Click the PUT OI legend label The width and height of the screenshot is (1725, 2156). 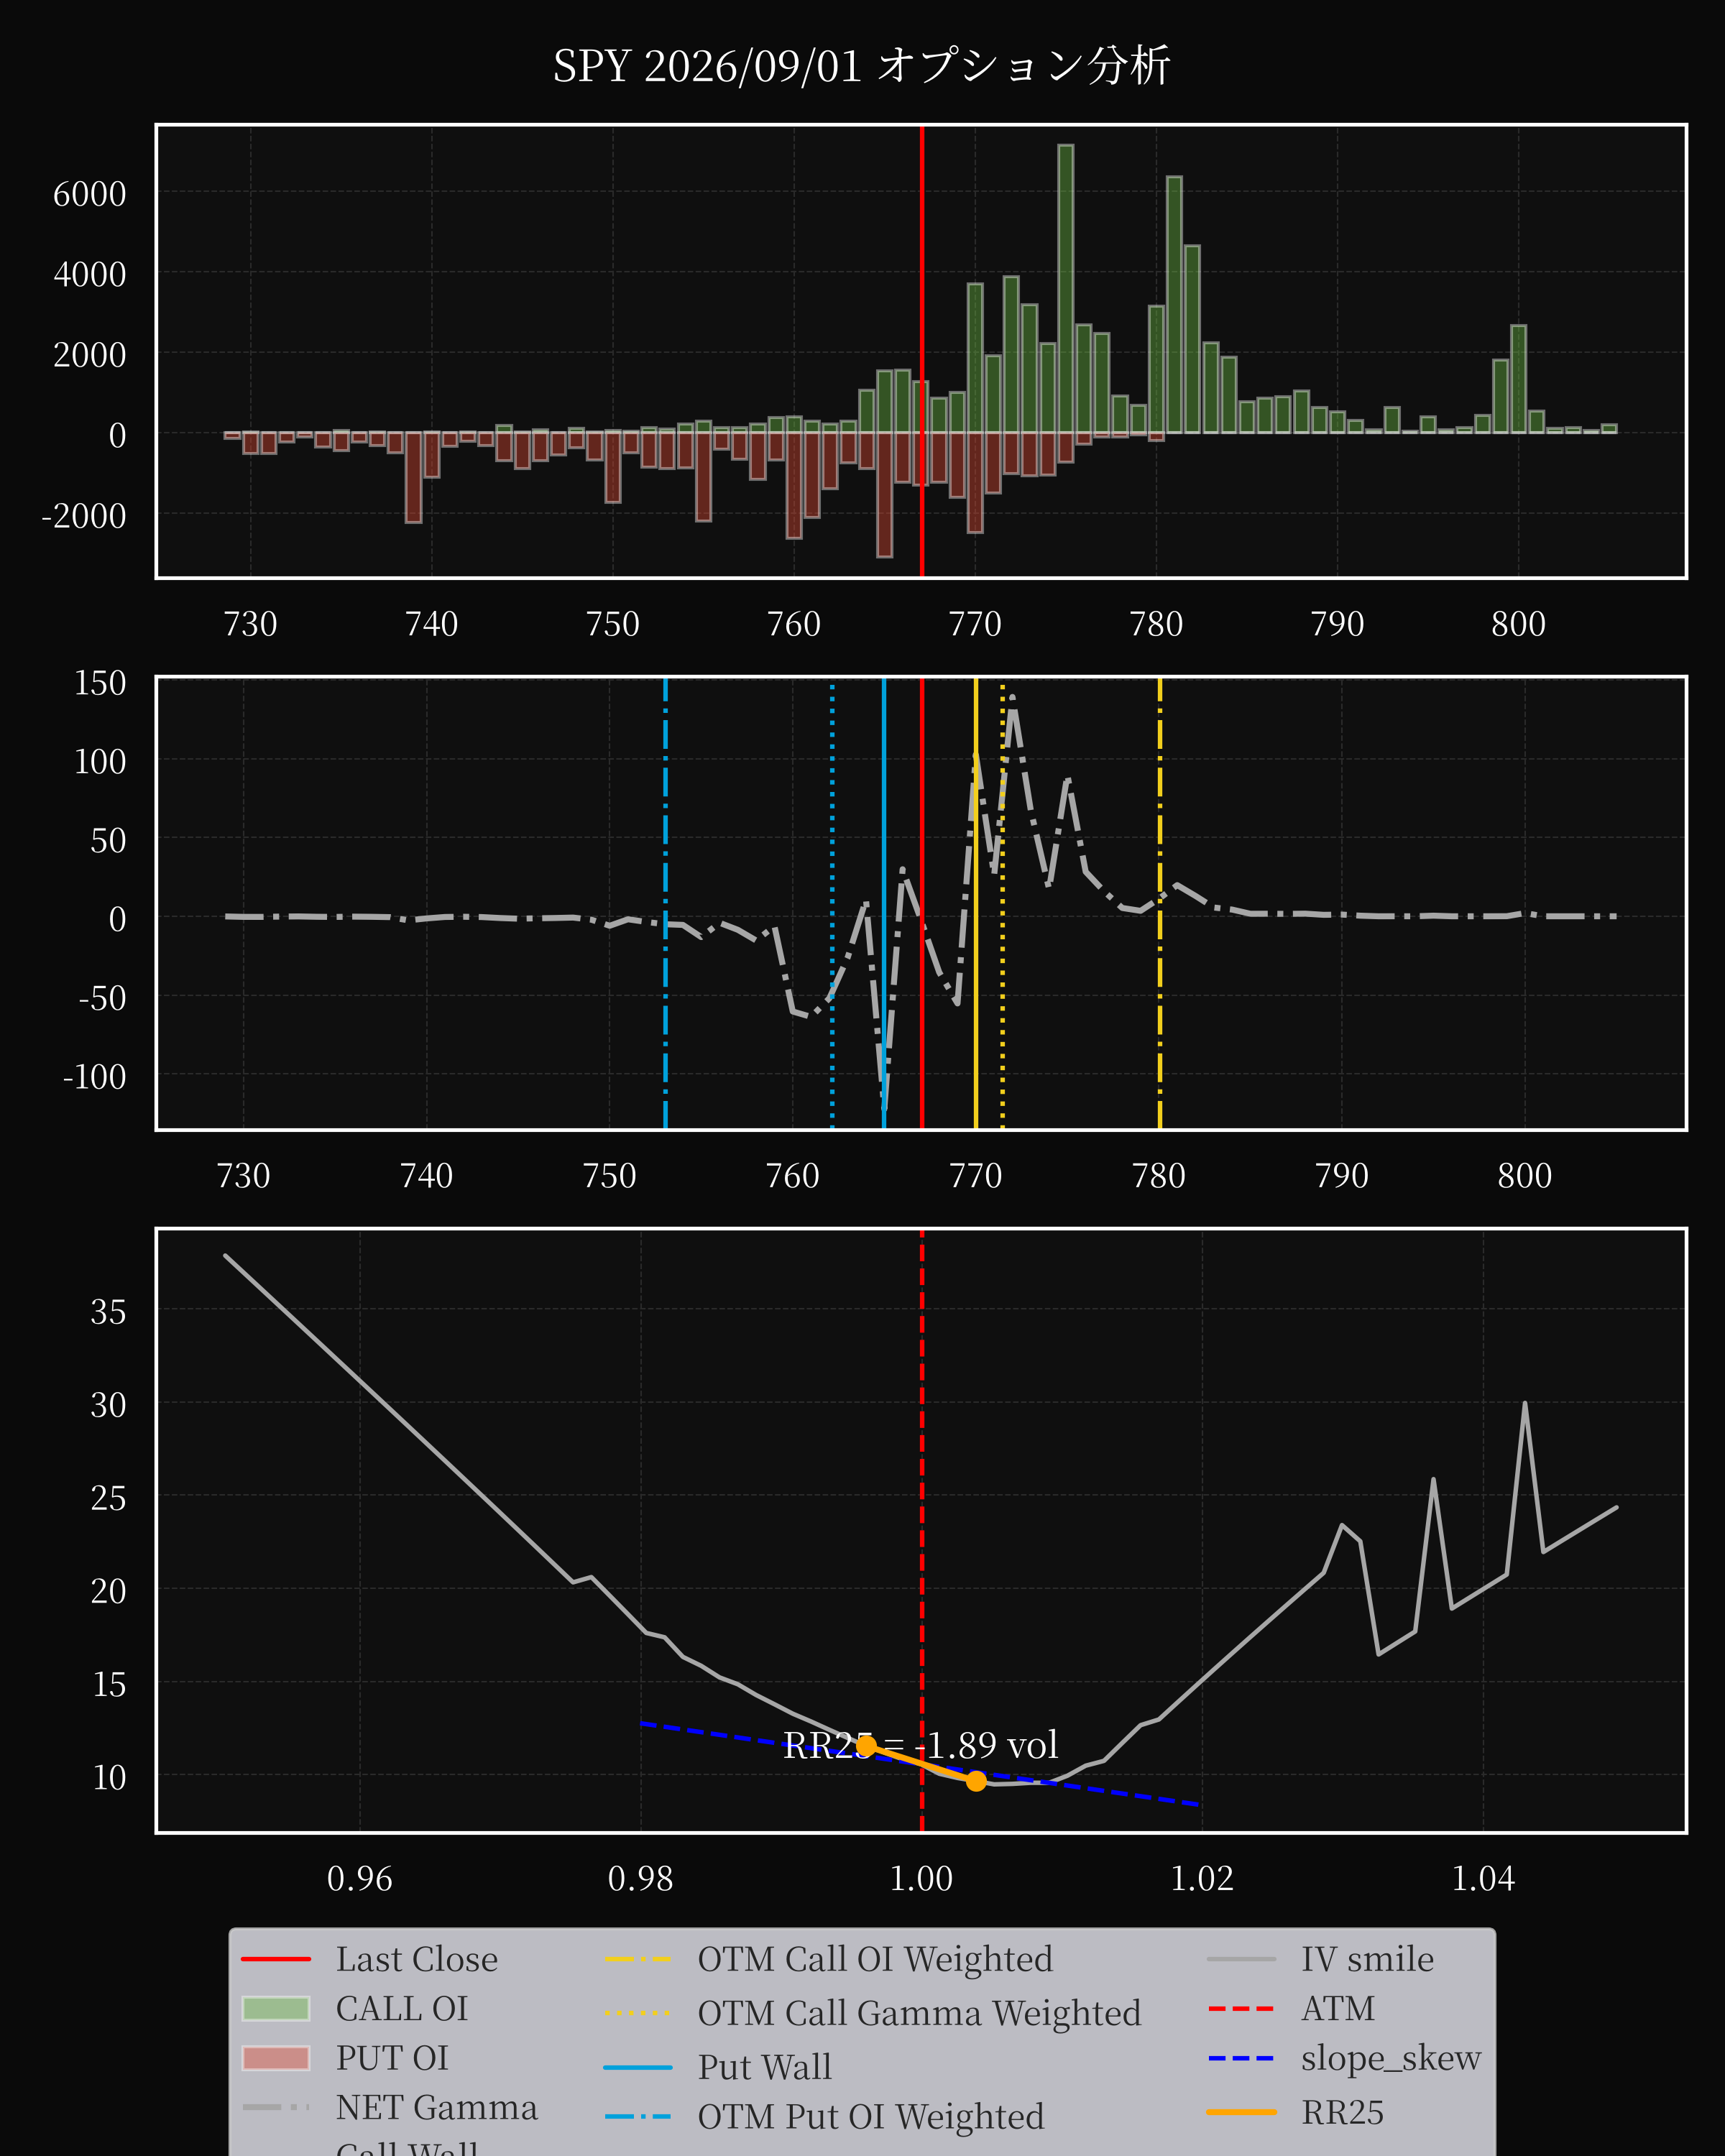click(392, 2058)
